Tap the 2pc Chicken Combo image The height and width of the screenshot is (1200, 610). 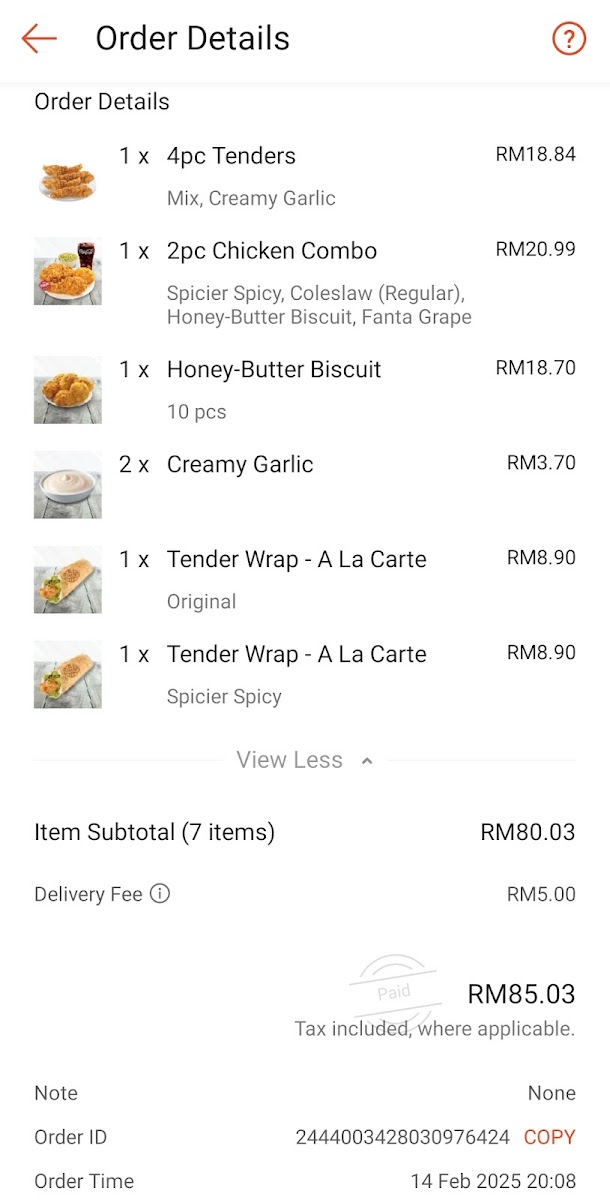point(67,271)
